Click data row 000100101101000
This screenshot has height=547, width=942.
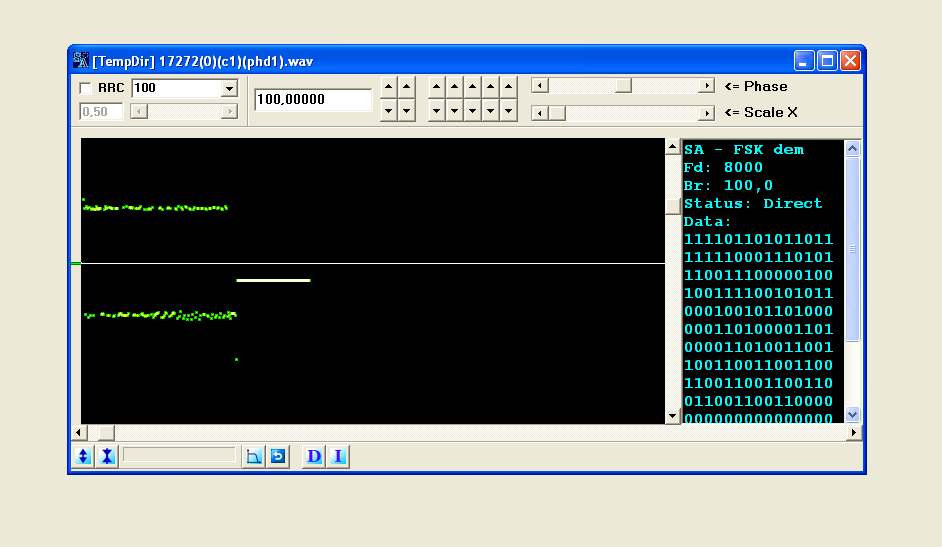pyautogui.click(x=758, y=312)
